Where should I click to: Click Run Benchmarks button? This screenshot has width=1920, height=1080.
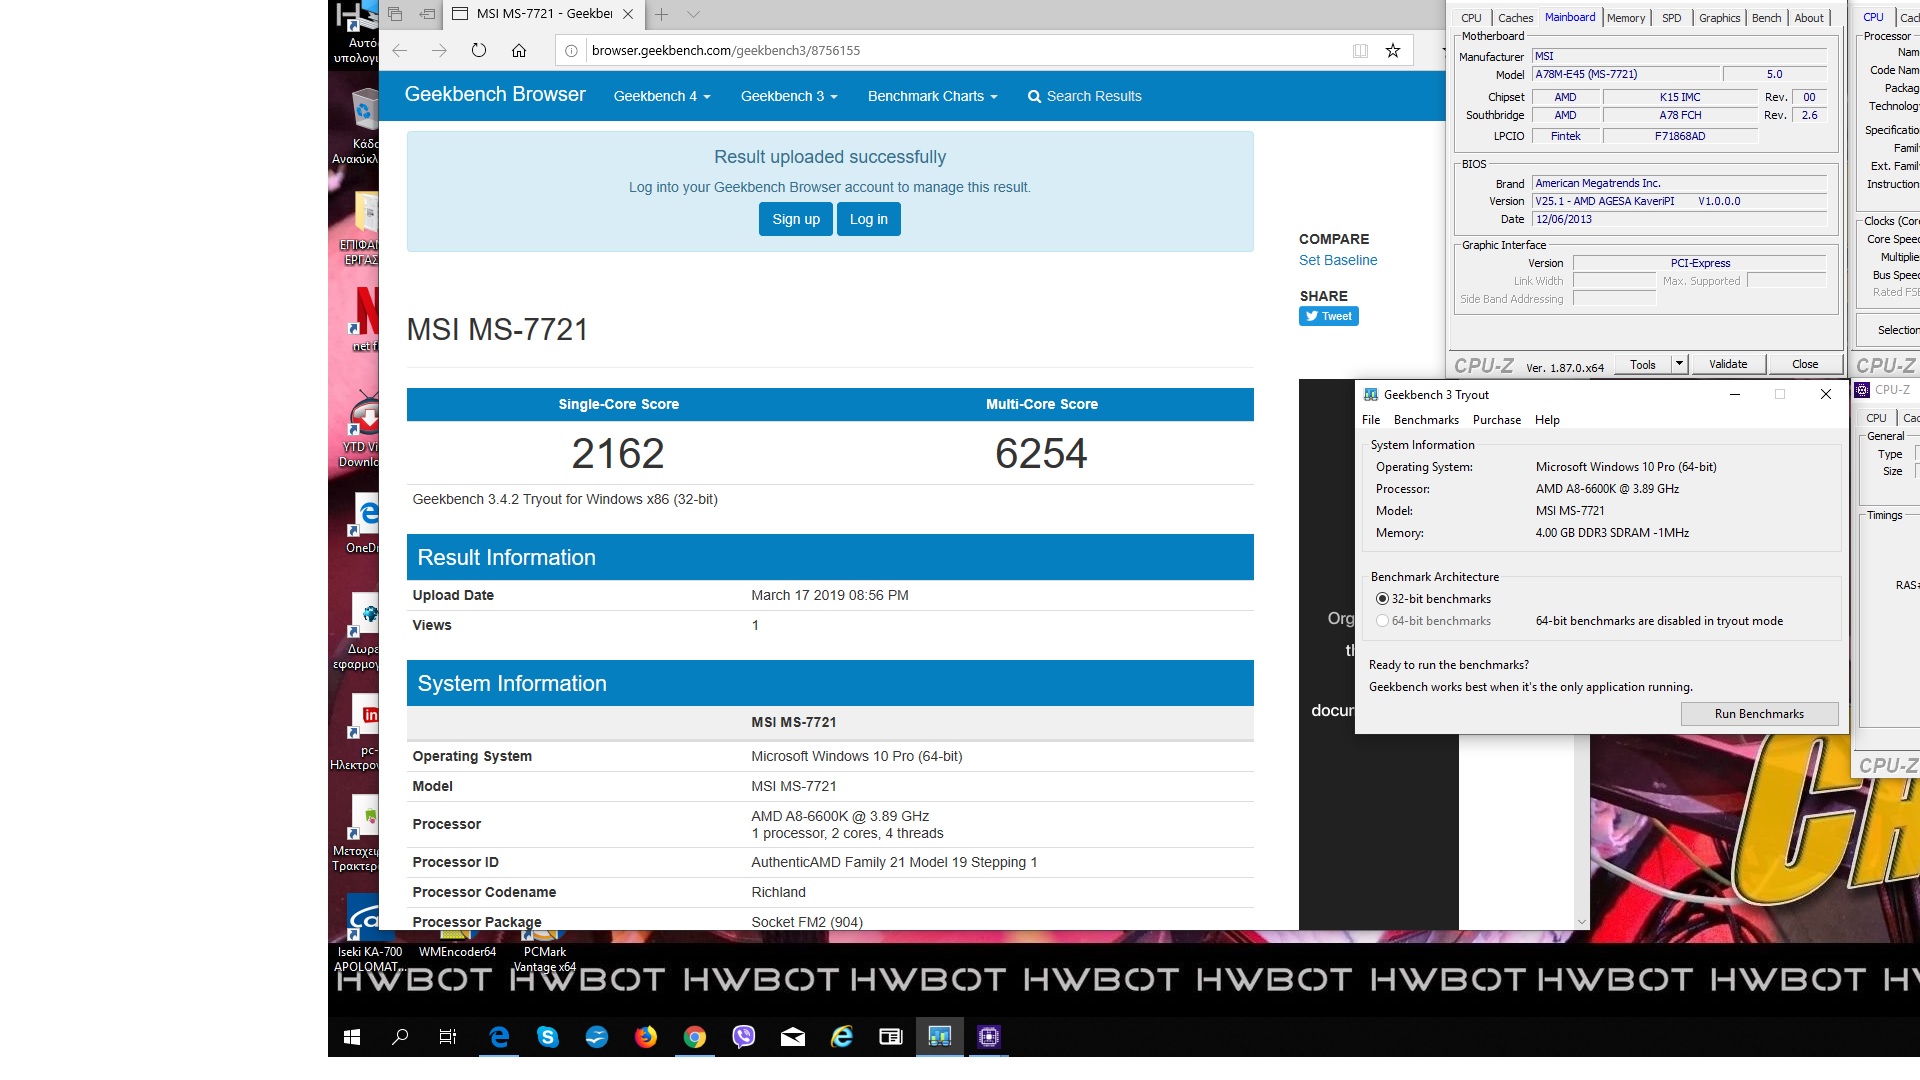[x=1759, y=714]
